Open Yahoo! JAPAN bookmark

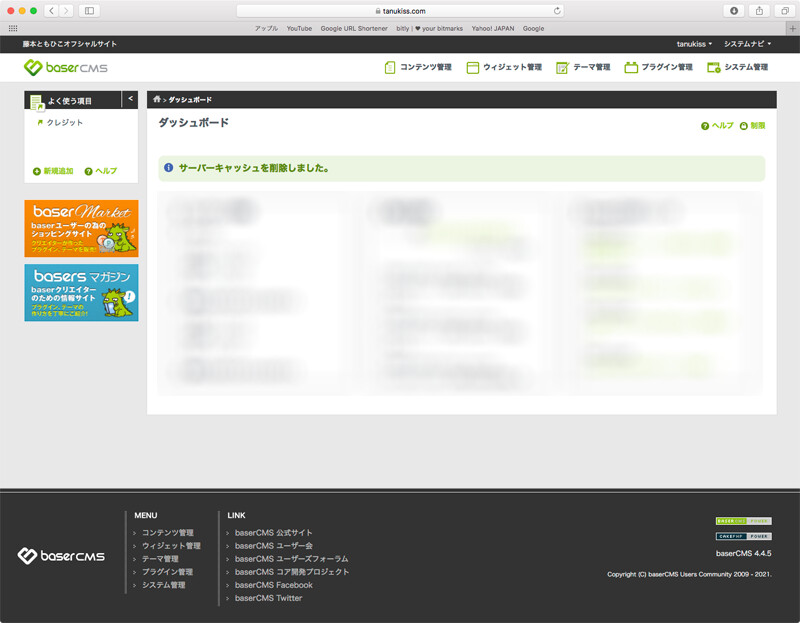493,29
